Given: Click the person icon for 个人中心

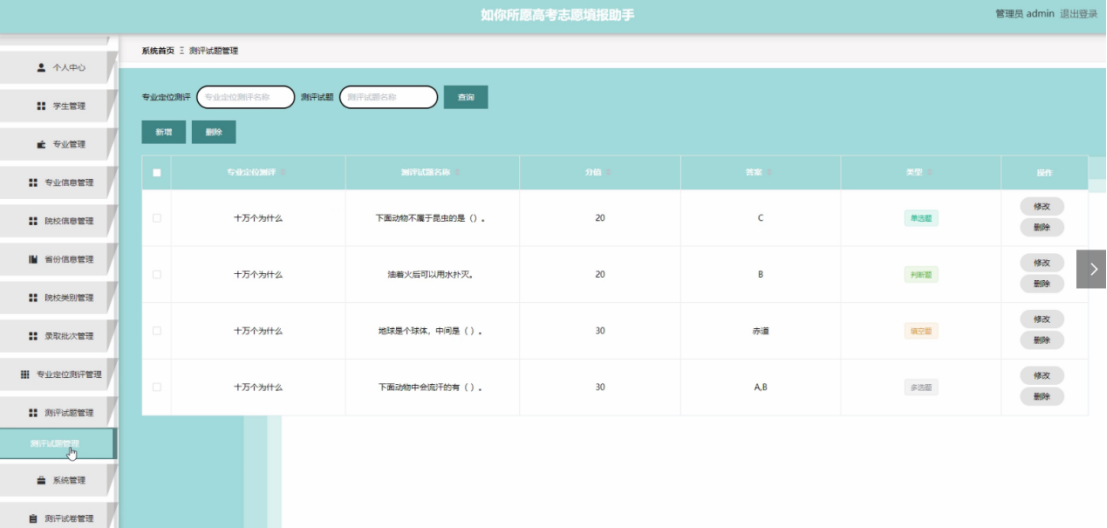Looking at the screenshot, I should (41, 68).
